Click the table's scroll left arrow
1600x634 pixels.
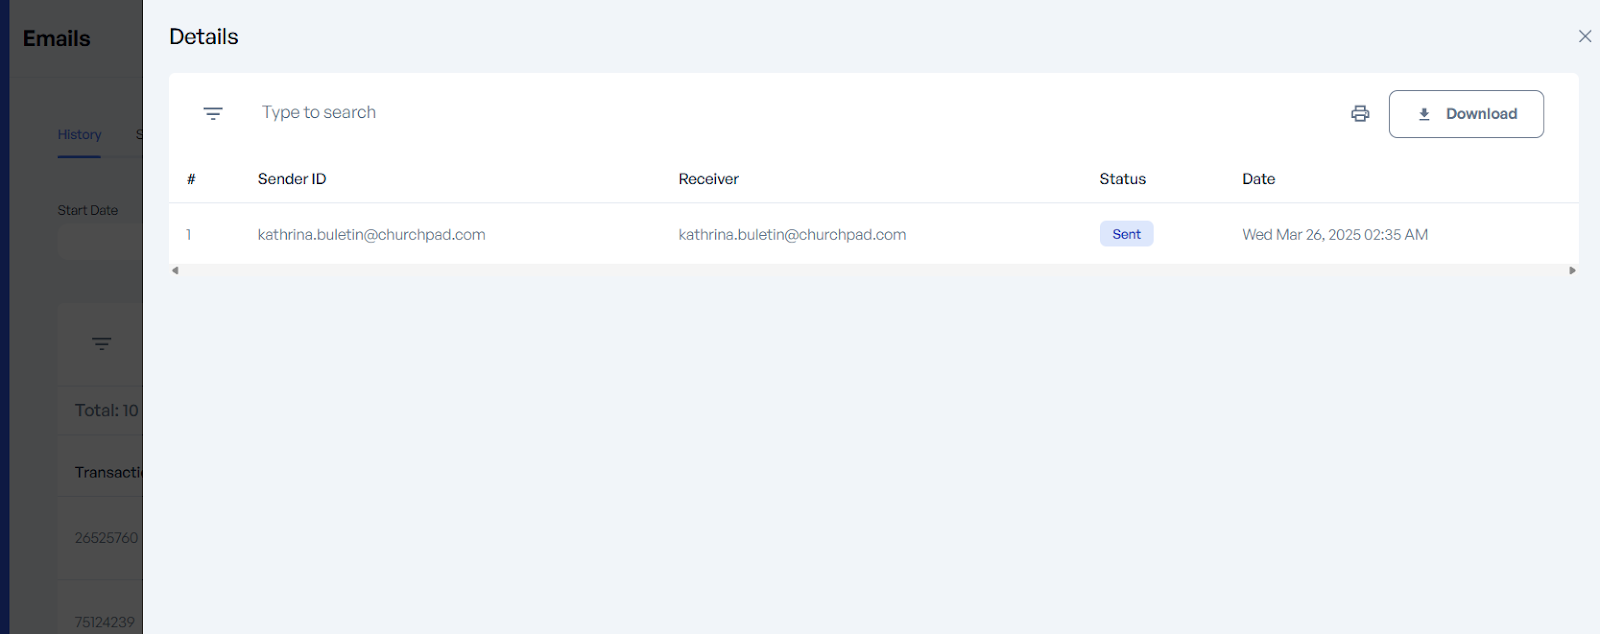pyautogui.click(x=175, y=270)
